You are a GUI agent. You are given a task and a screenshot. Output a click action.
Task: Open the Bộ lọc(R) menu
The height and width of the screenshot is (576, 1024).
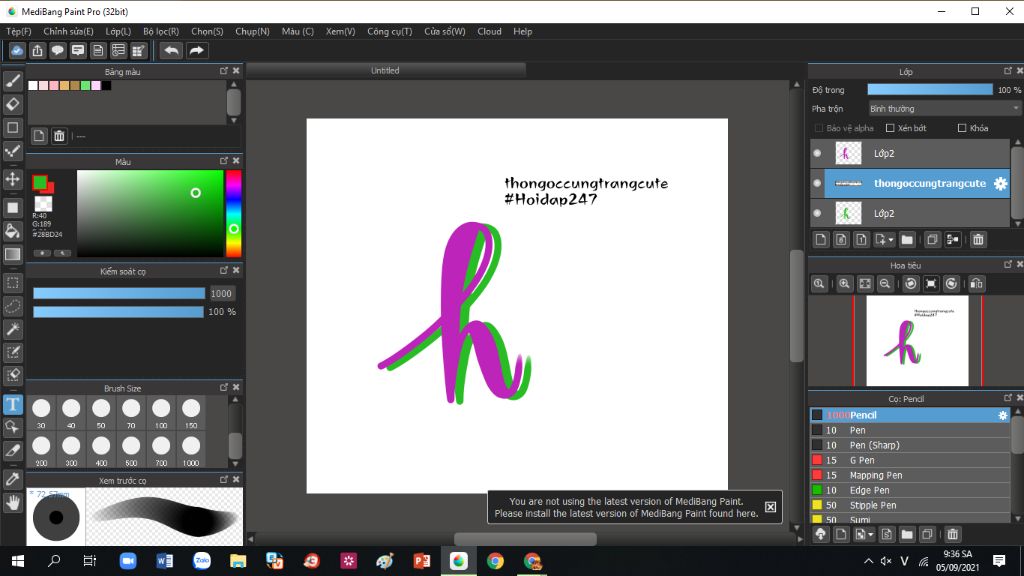[161, 31]
